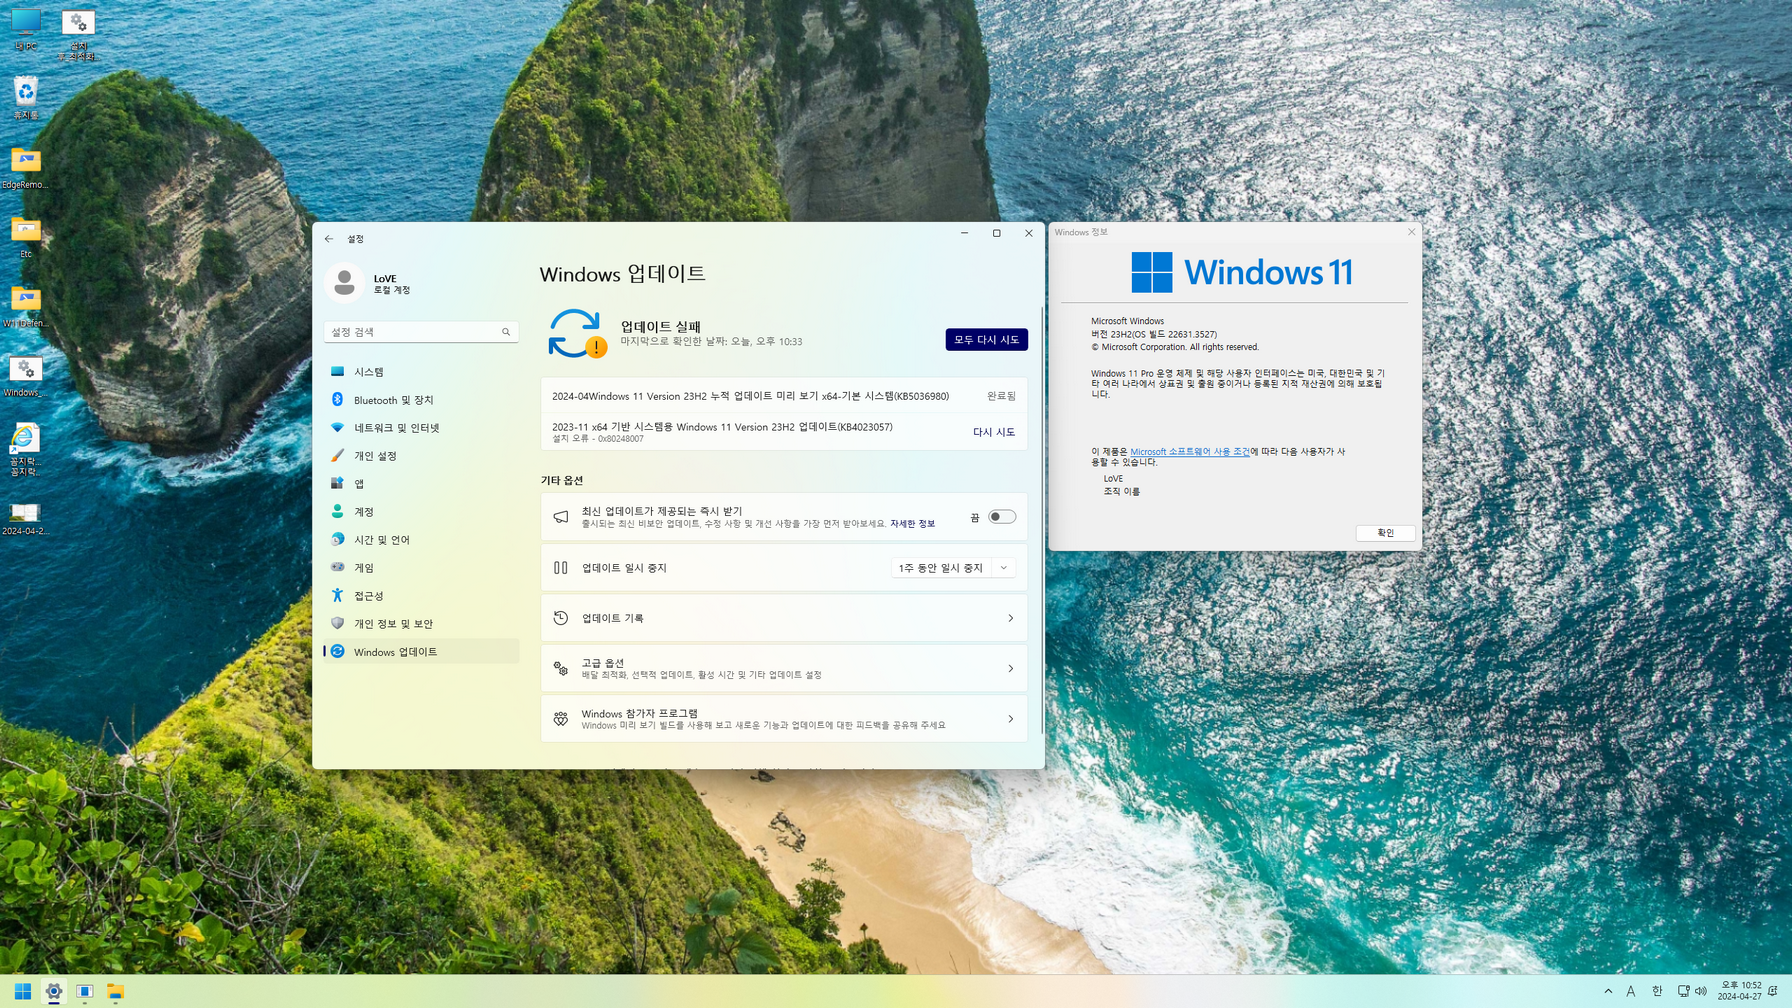Click 확인 in Windows 정보 dialog
The height and width of the screenshot is (1008, 1792).
1385,533
